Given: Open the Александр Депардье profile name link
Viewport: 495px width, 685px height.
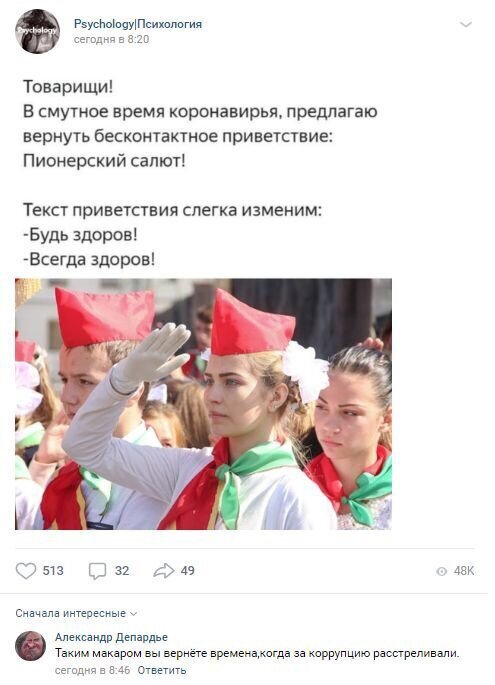Looking at the screenshot, I should tap(111, 637).
